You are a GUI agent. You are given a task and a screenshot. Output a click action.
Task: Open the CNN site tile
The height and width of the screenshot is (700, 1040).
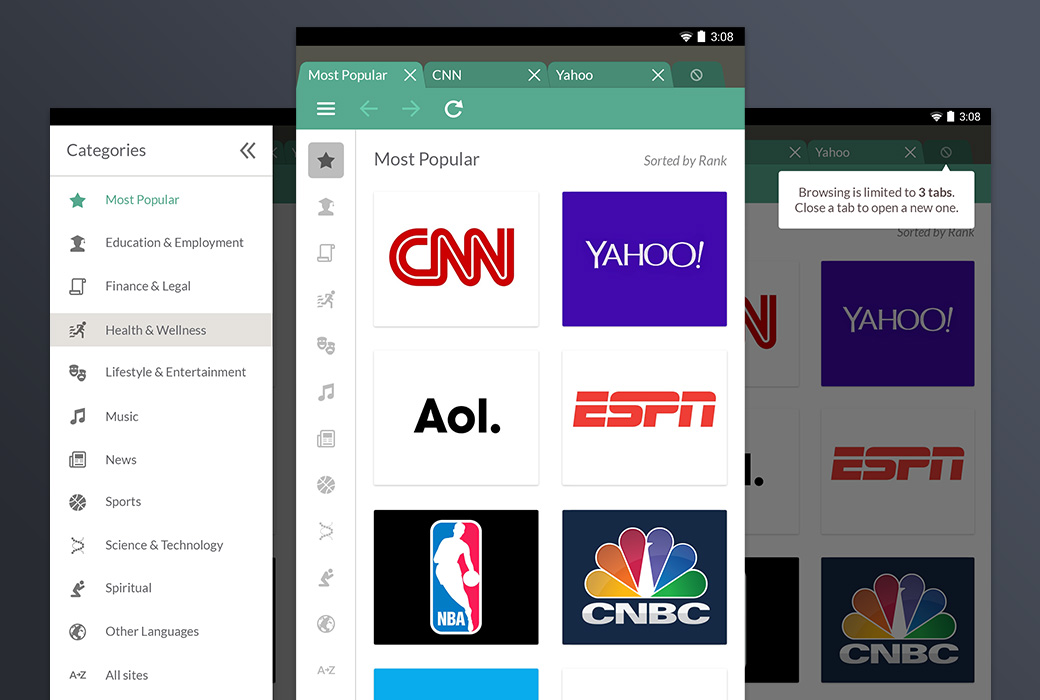coord(456,259)
